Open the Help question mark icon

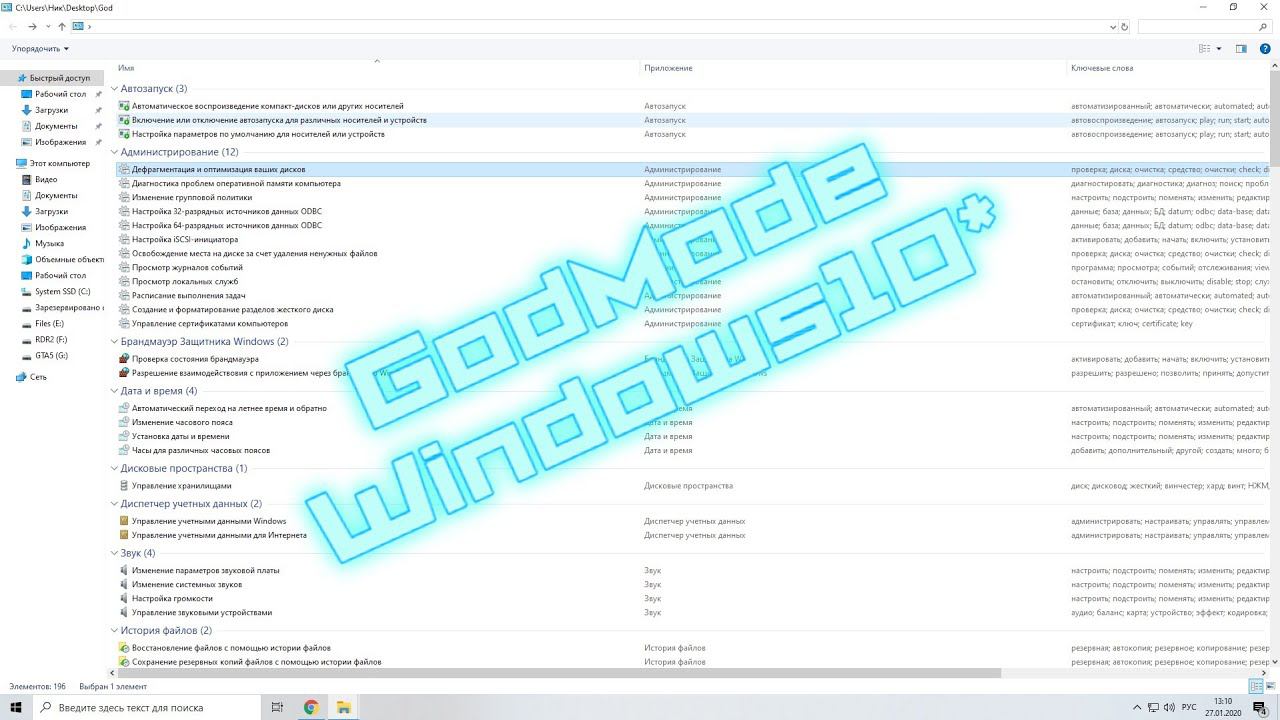pyautogui.click(x=1265, y=48)
